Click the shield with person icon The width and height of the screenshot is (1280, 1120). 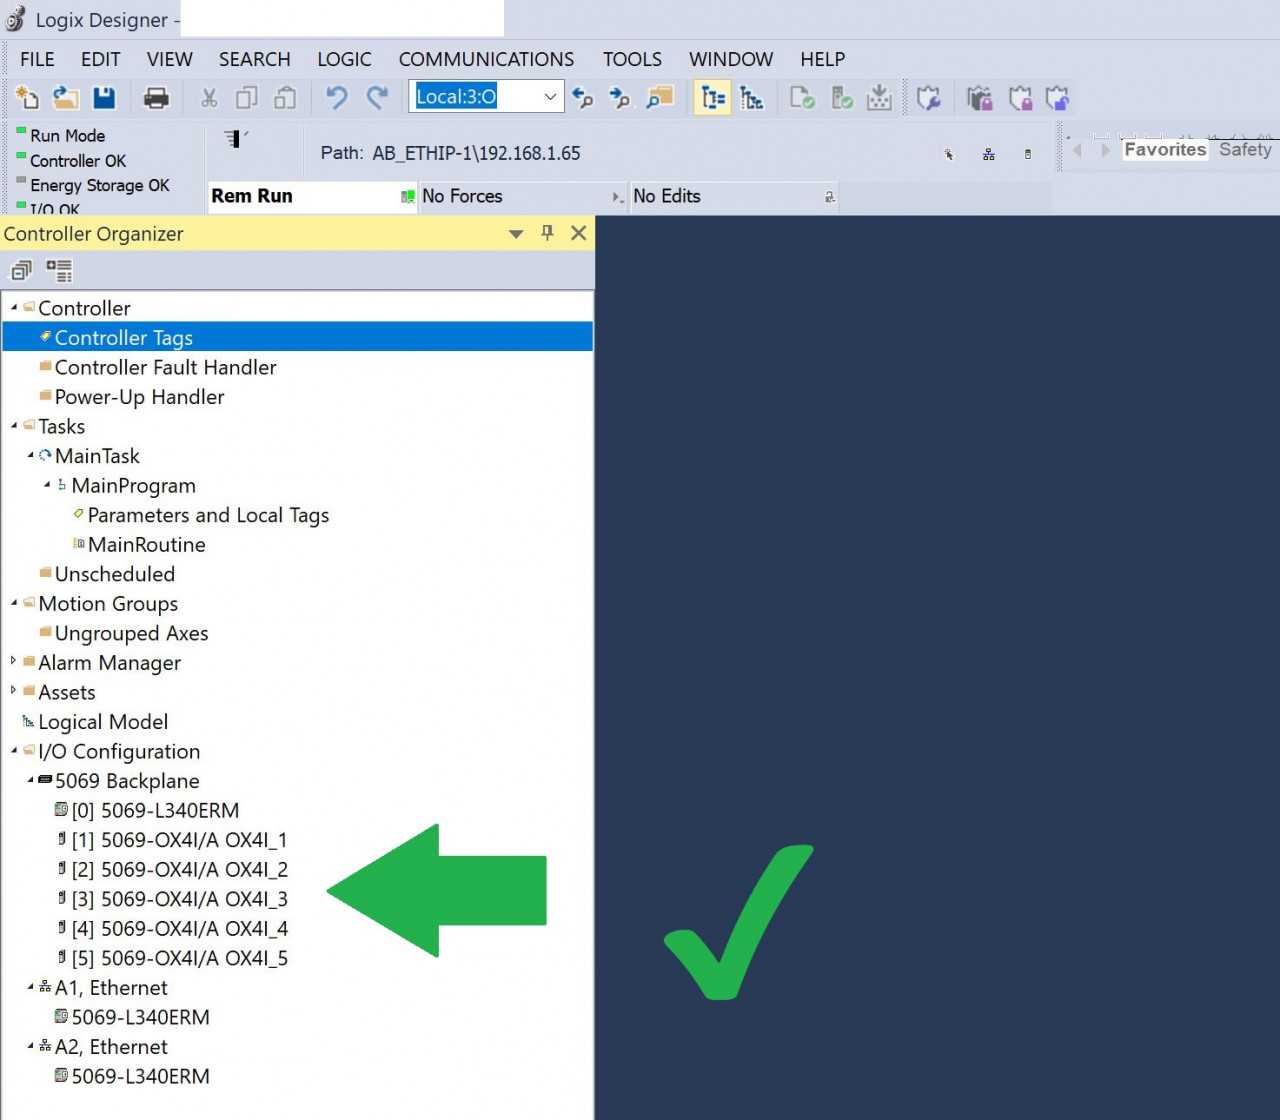coord(1057,97)
